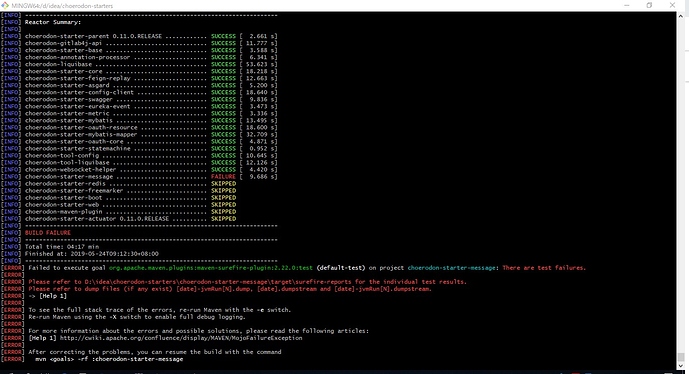Click the 'Total time: 04:17 min' line
This screenshot has width=689, height=374.
[x=62, y=247]
